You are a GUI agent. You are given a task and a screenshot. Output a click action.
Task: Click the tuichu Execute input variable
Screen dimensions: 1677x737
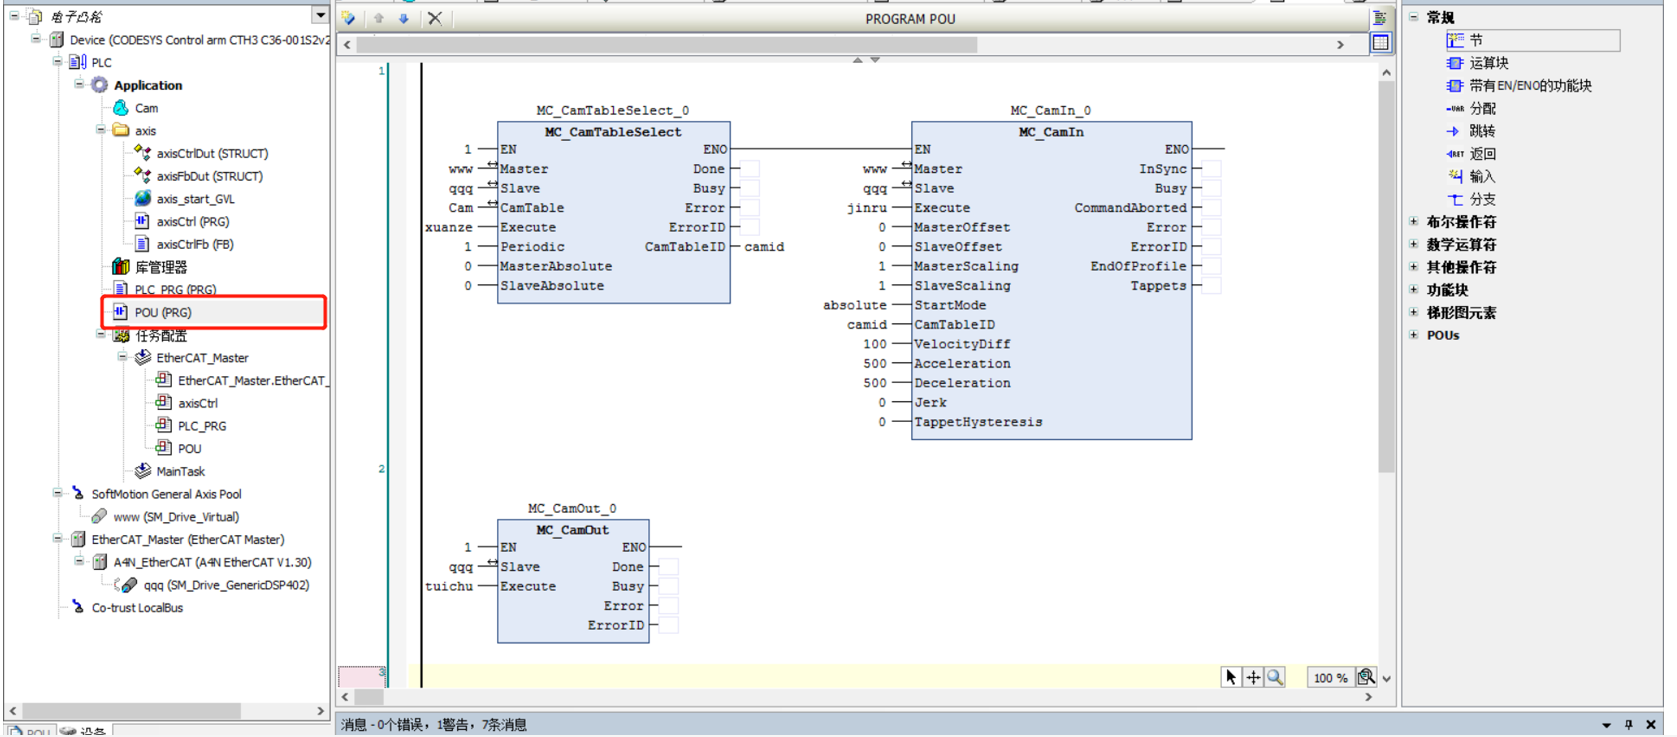tap(449, 586)
